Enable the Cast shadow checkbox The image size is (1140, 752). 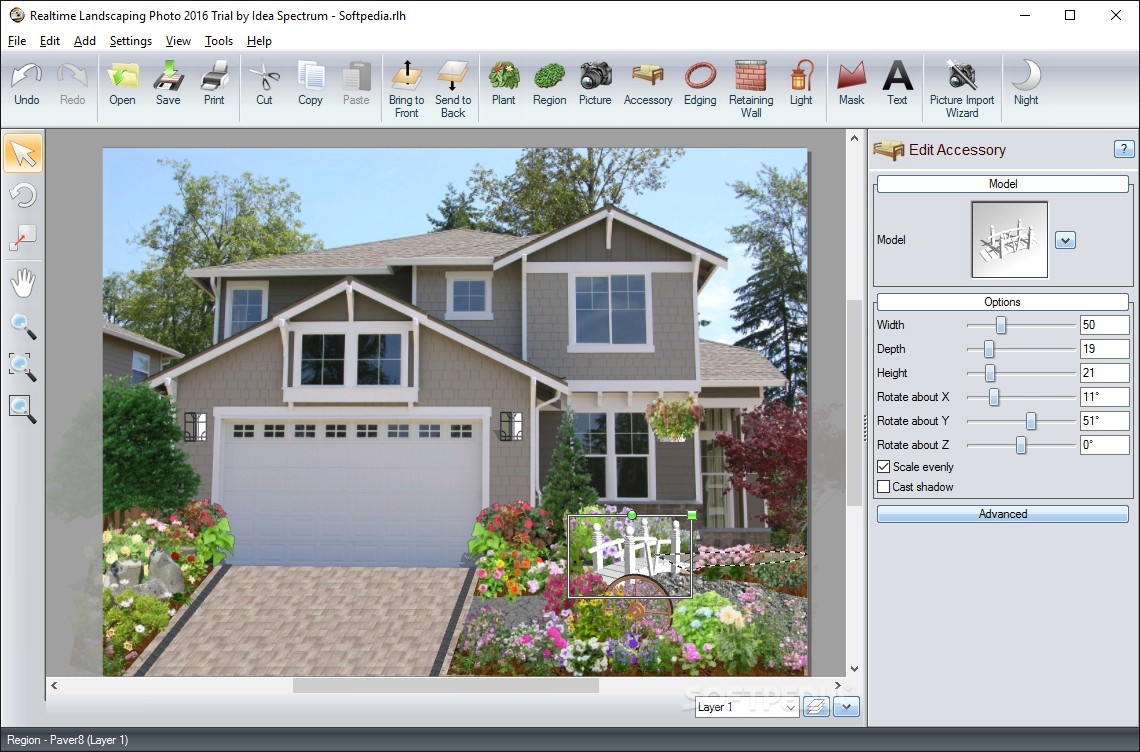click(x=883, y=487)
